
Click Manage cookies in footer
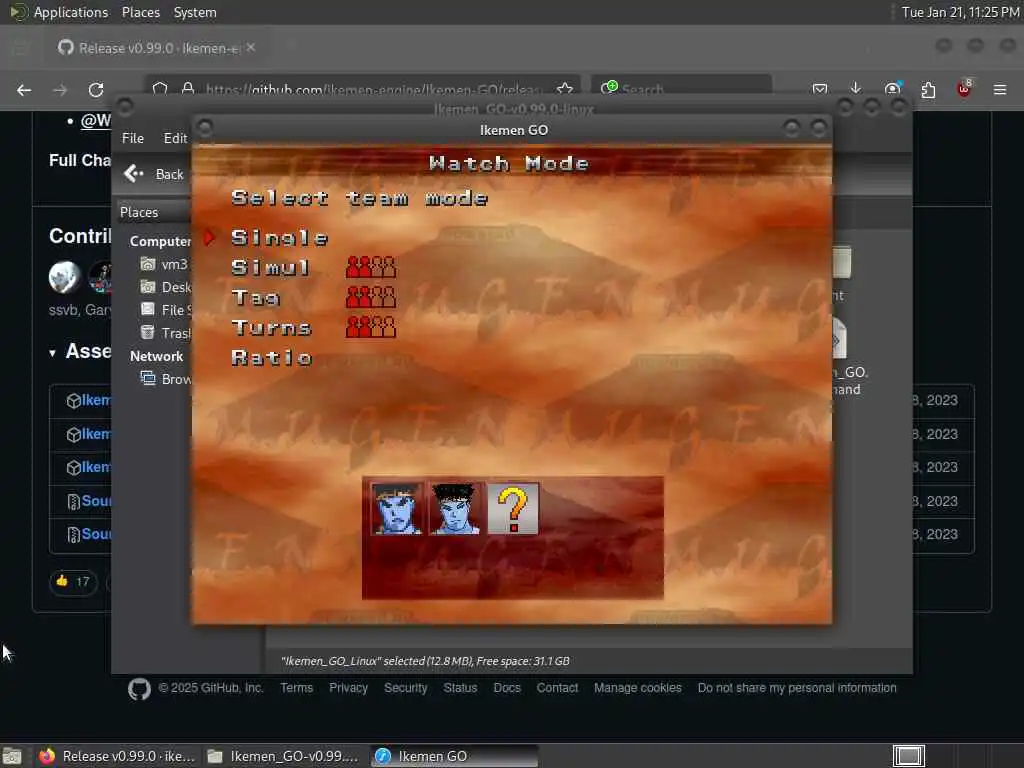(637, 688)
